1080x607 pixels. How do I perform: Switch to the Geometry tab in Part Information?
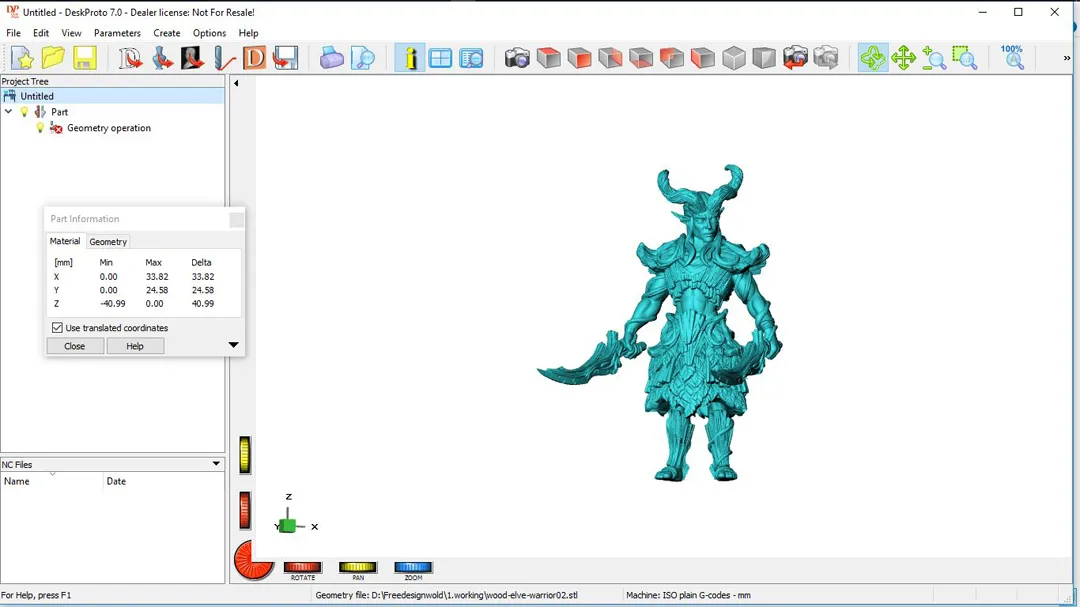108,242
